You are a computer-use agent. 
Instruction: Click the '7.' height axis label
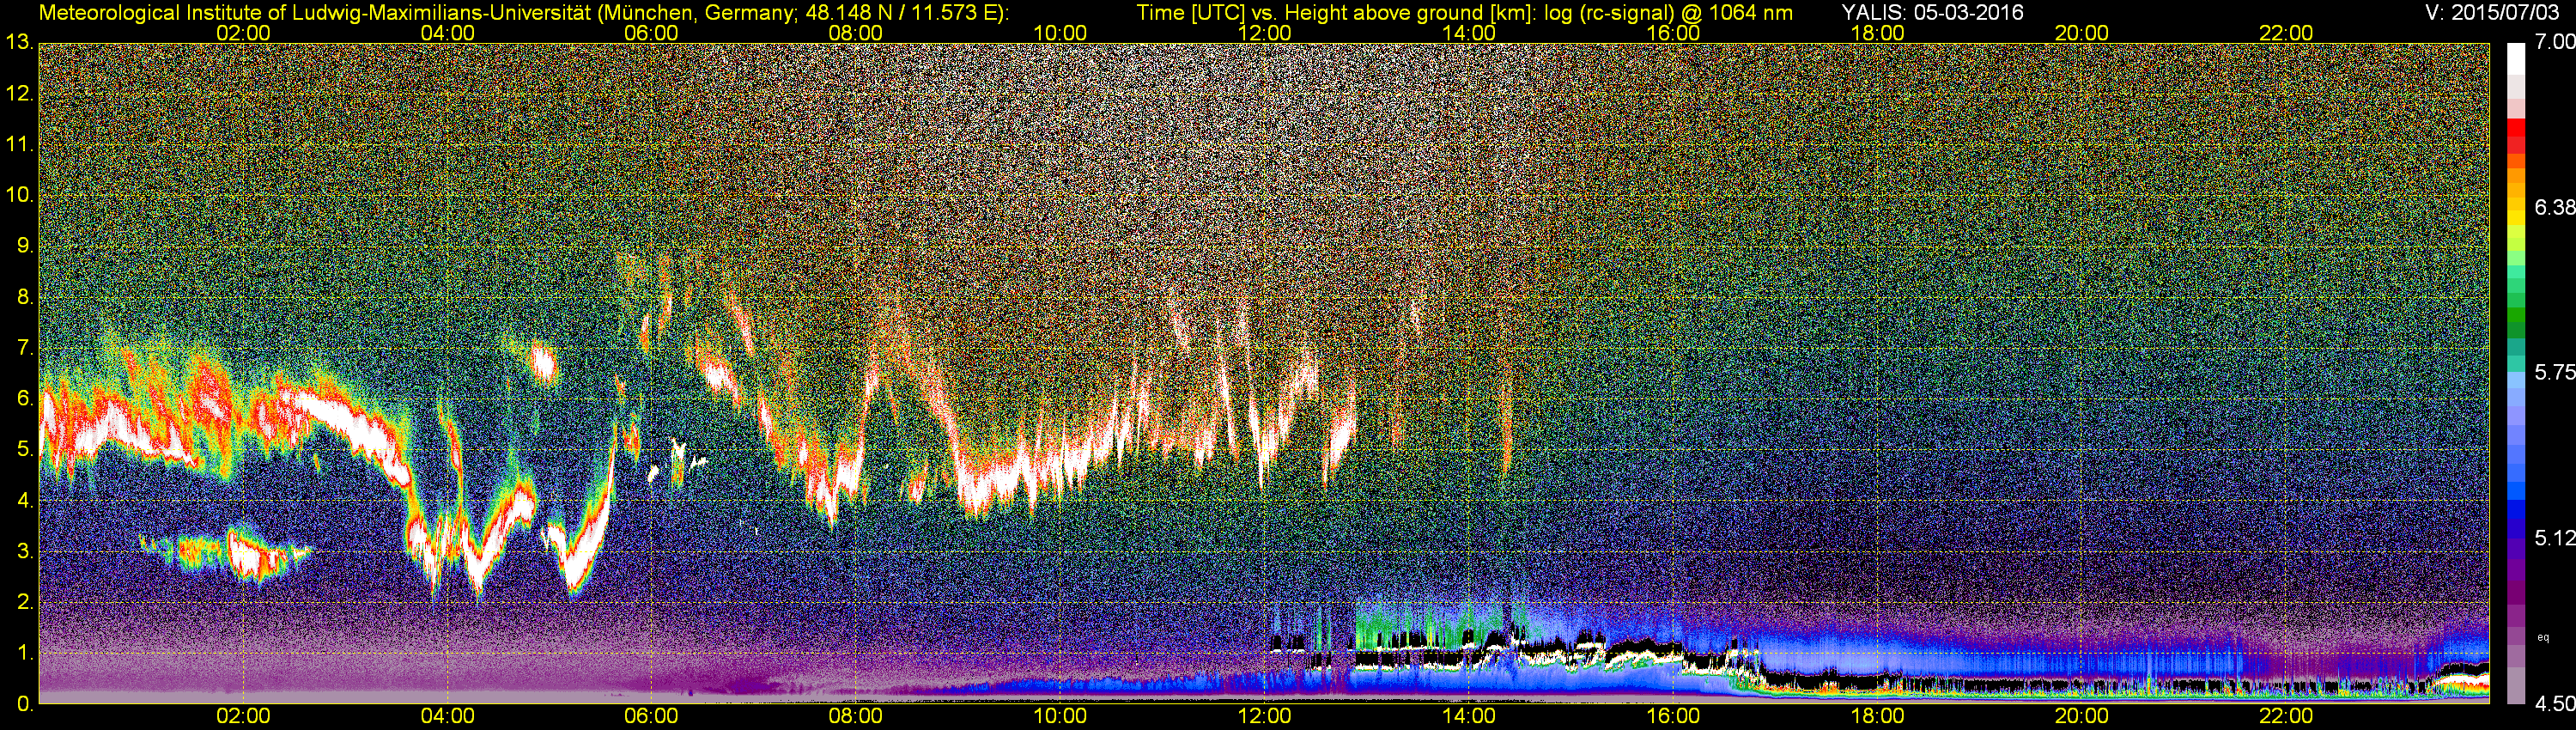[x=25, y=348]
